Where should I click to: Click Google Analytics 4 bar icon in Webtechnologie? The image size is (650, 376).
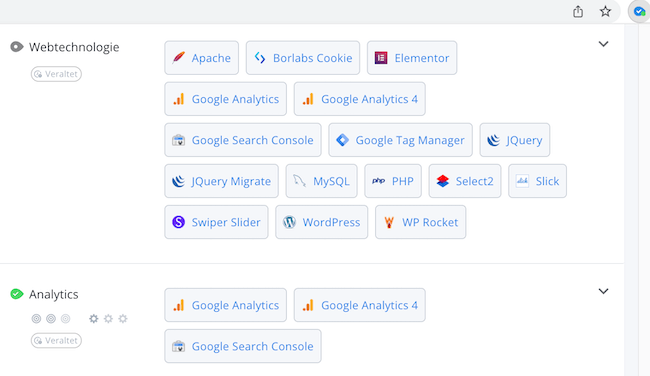[x=308, y=99]
